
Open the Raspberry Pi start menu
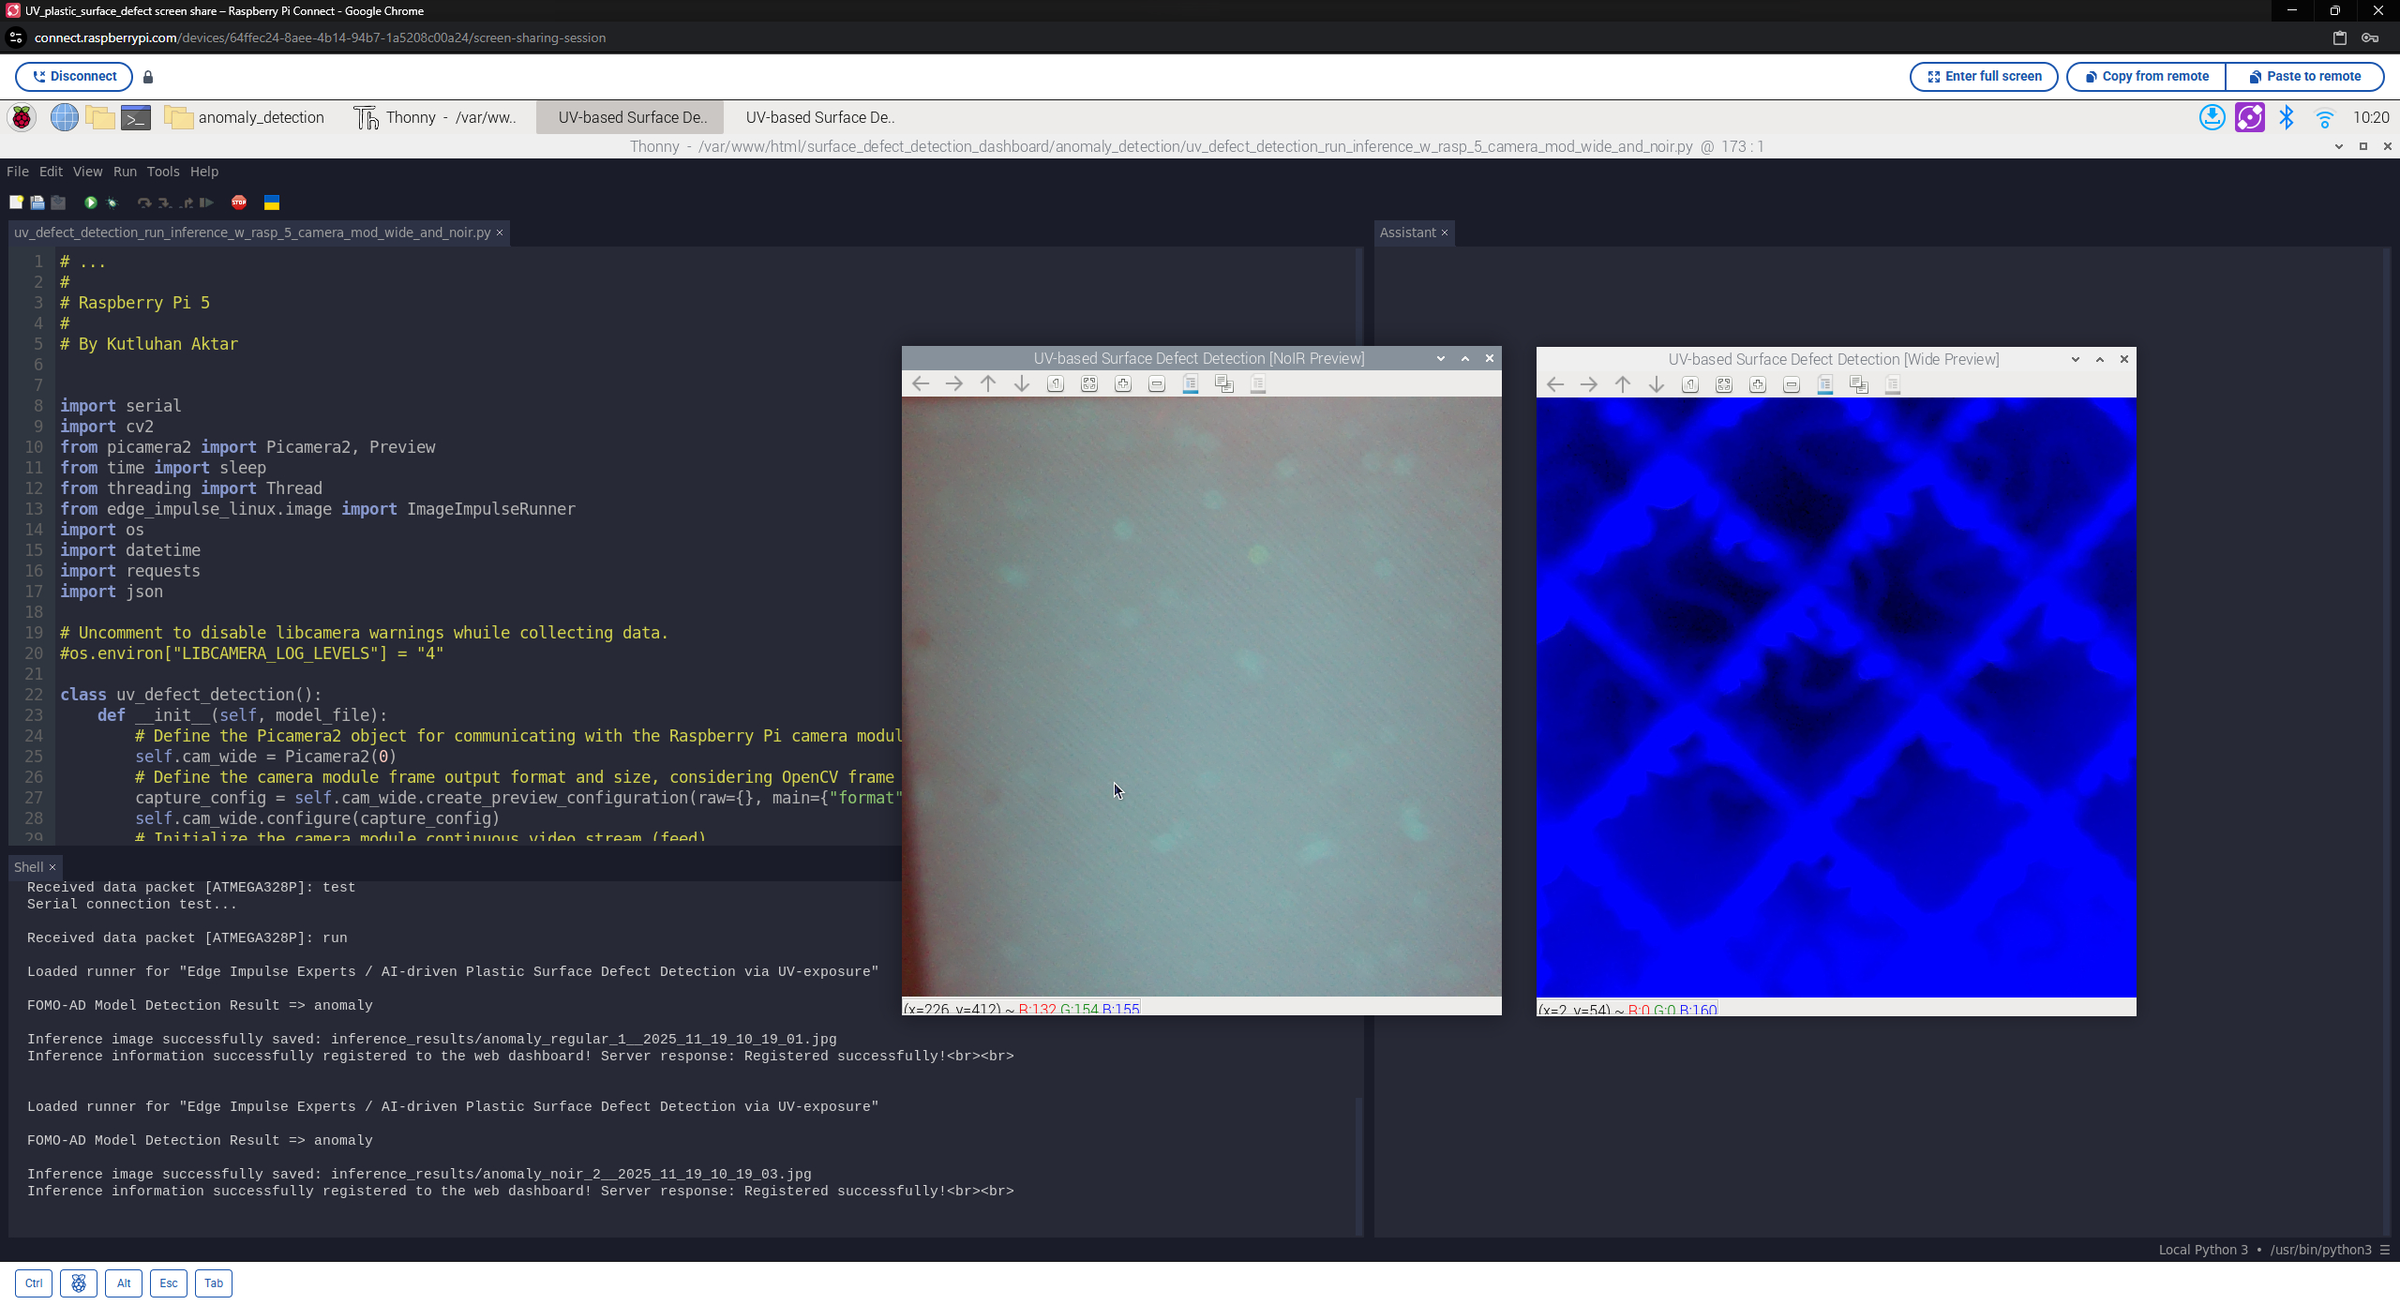tap(22, 118)
